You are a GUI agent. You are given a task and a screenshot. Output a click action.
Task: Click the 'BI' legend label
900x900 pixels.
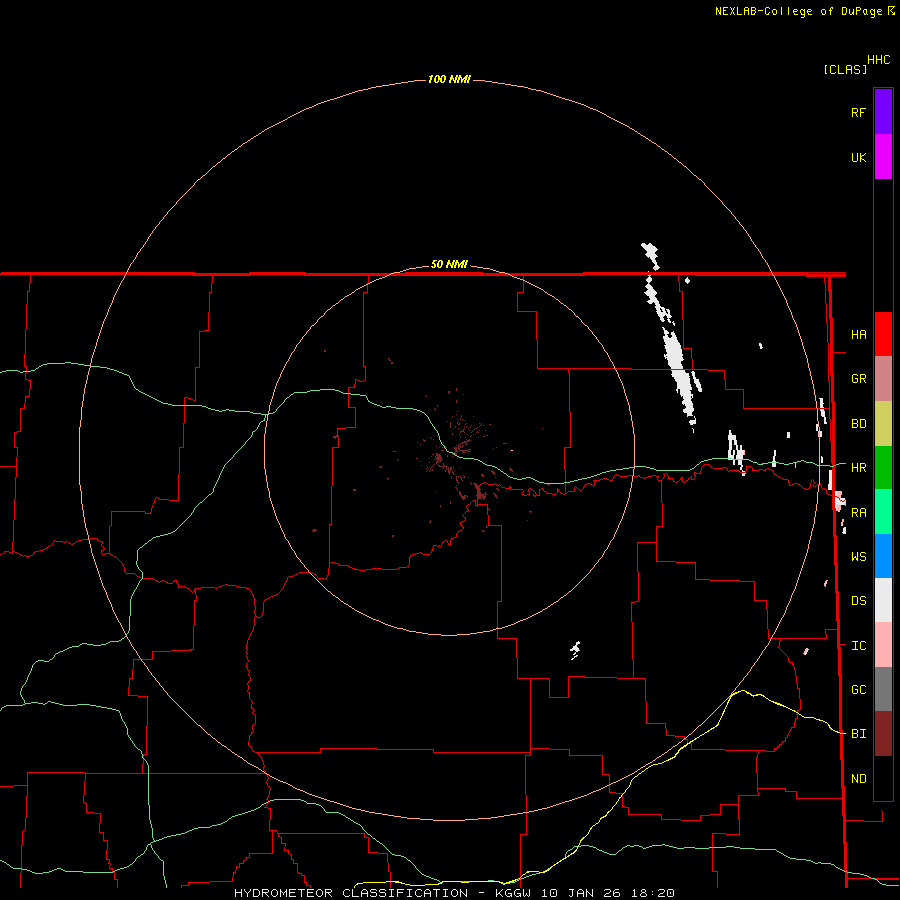click(x=858, y=734)
